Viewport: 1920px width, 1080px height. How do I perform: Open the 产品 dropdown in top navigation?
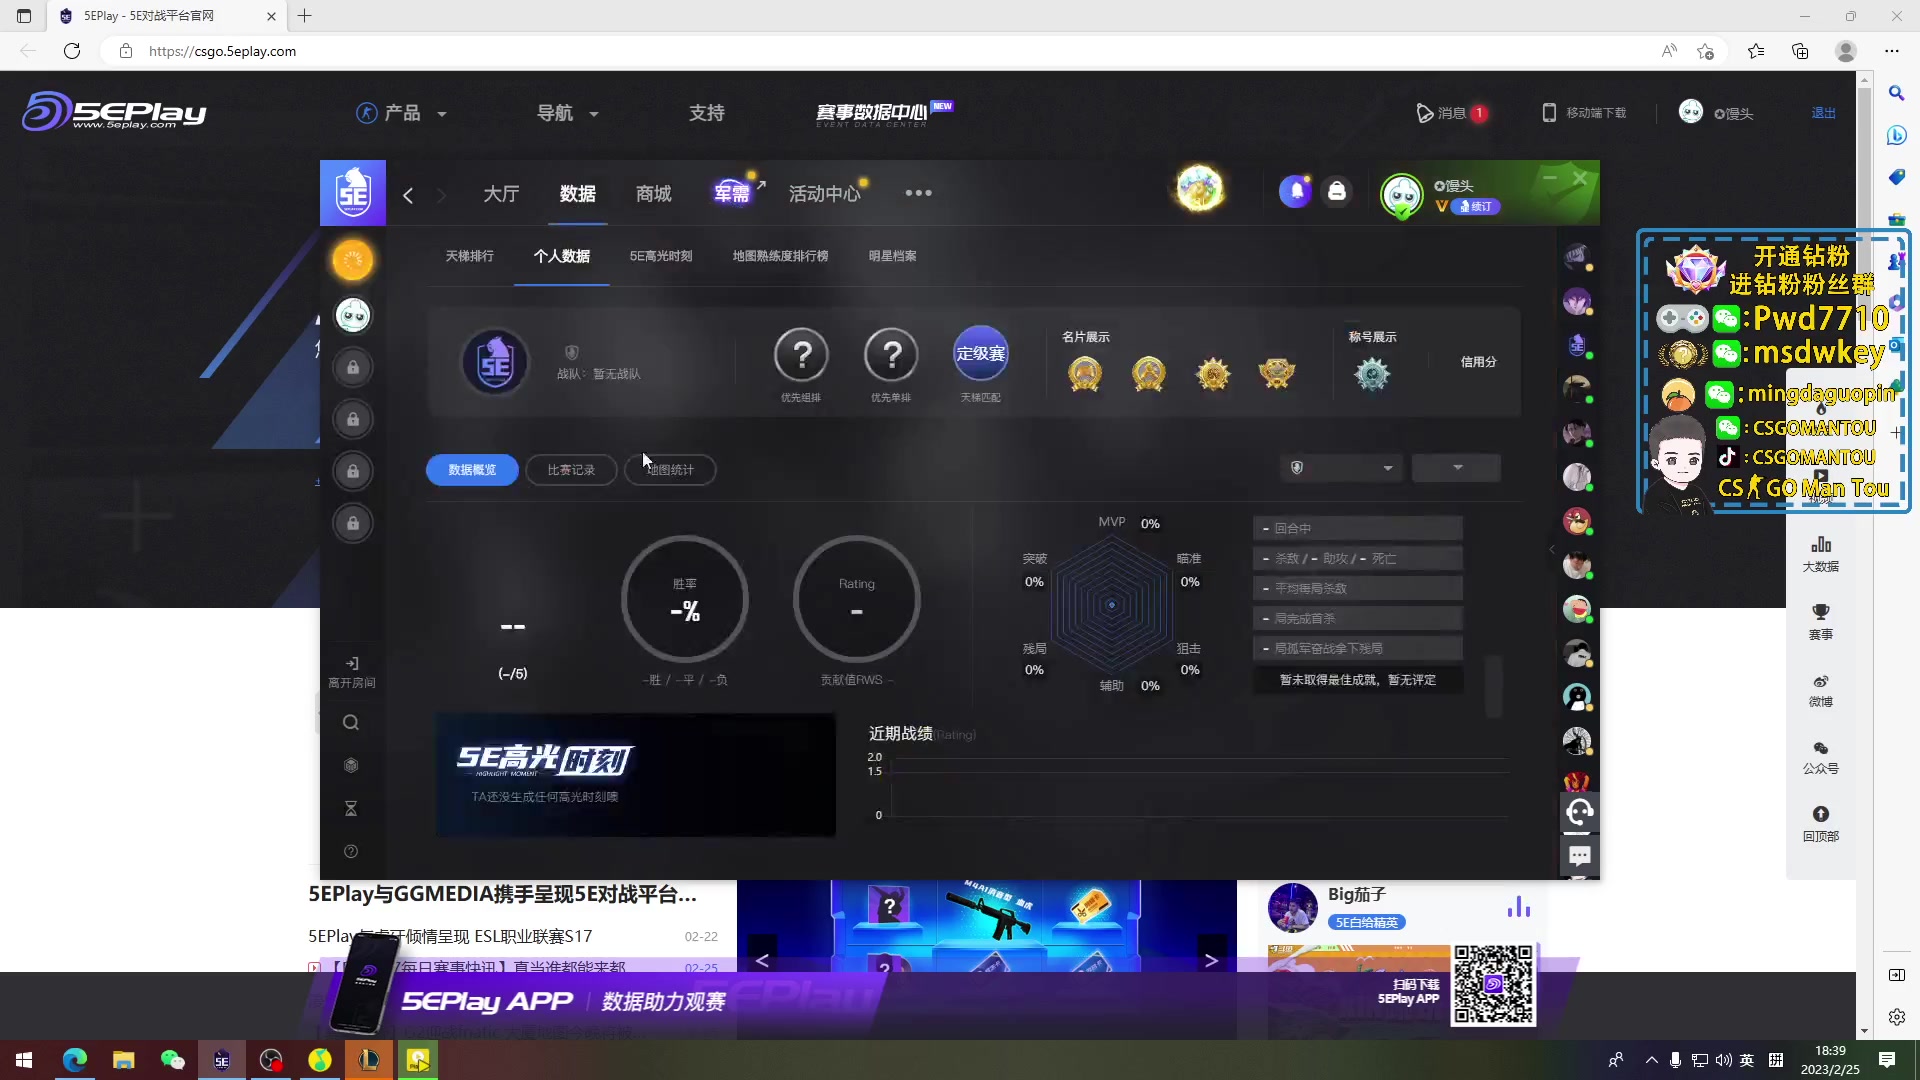[401, 112]
